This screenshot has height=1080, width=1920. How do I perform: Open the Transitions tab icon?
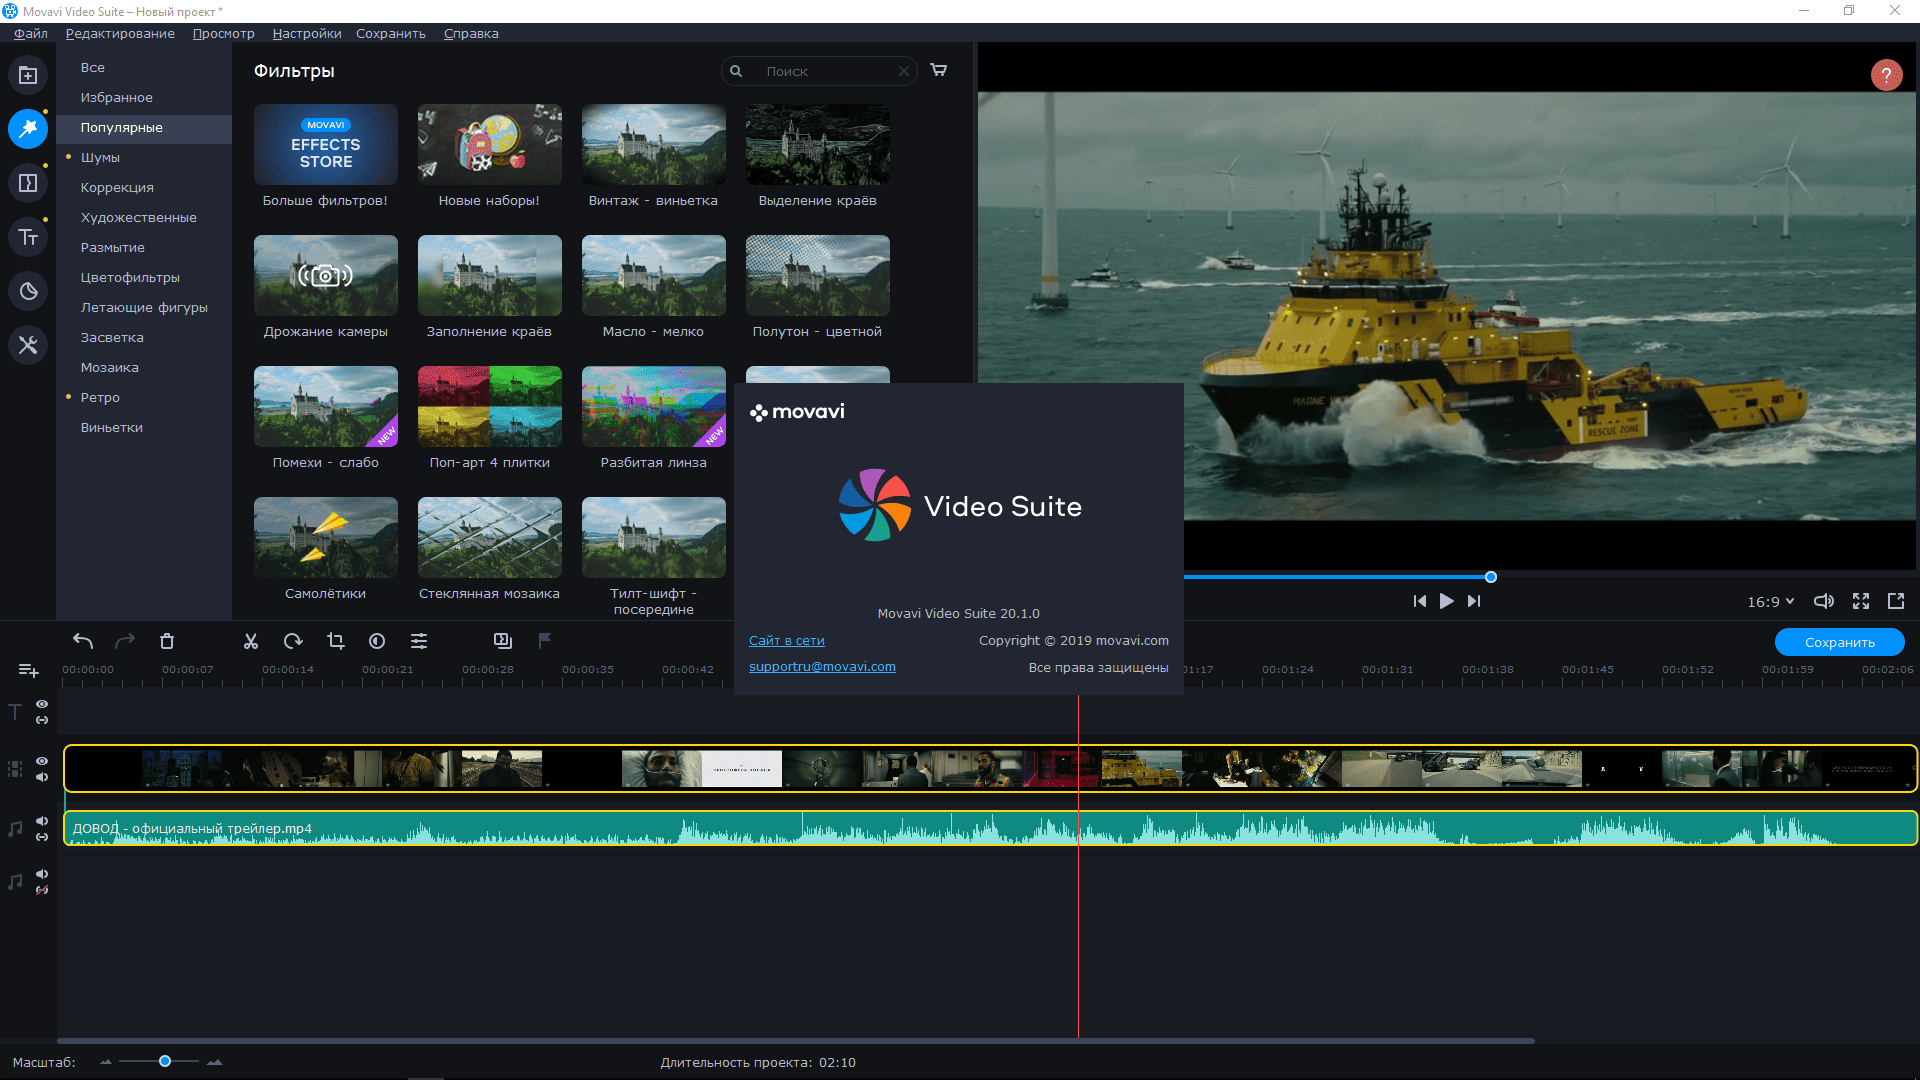pos(28,183)
